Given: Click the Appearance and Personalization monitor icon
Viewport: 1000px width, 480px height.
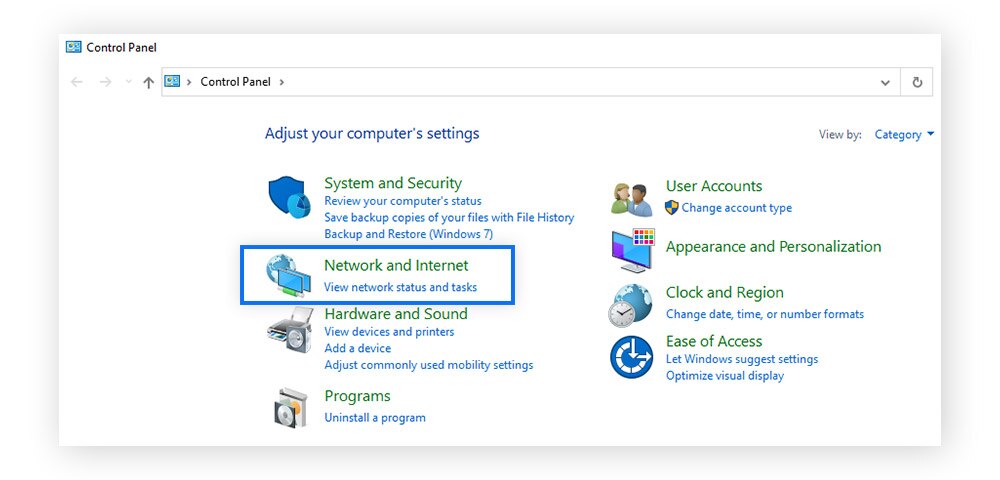Looking at the screenshot, I should click(633, 251).
